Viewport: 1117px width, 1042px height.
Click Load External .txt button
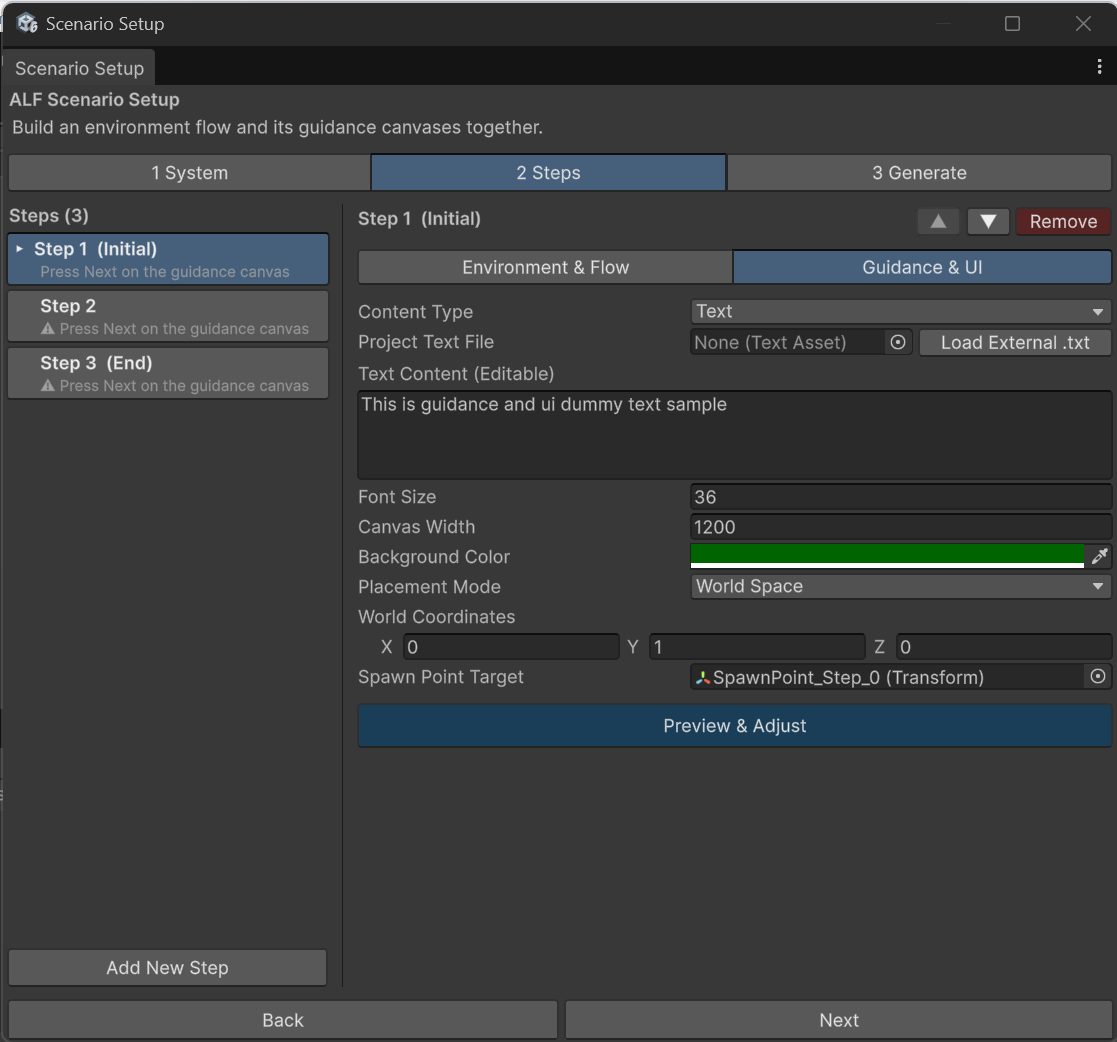[x=1014, y=343]
